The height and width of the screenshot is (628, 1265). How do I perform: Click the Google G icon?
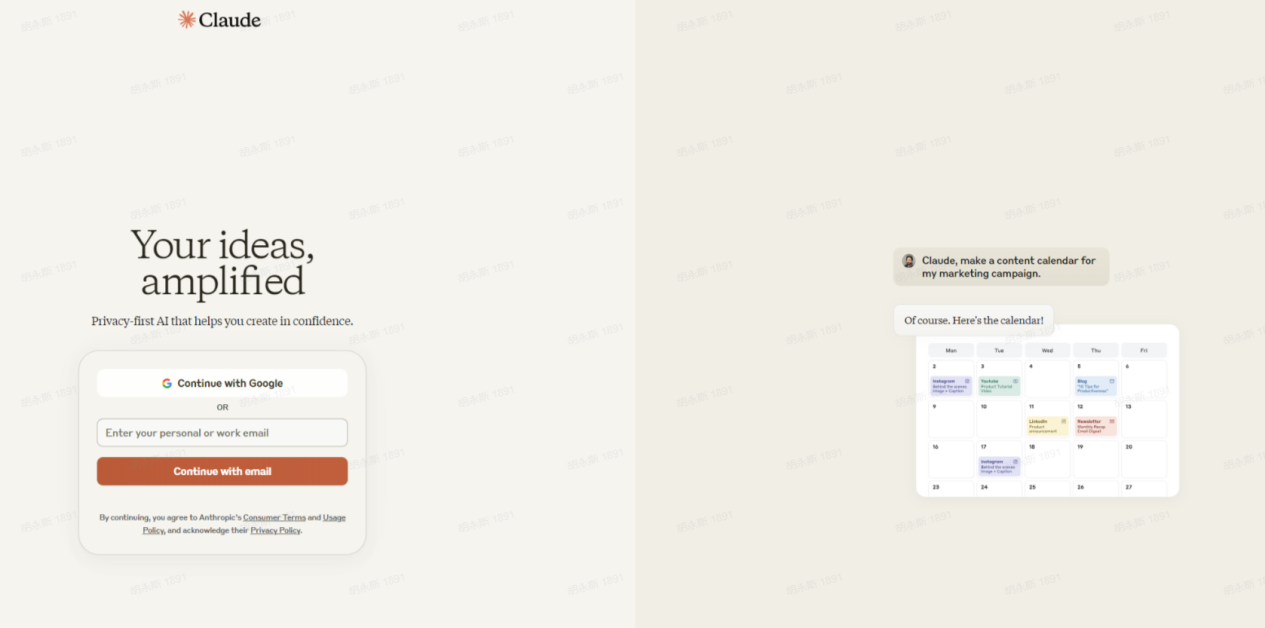point(167,383)
